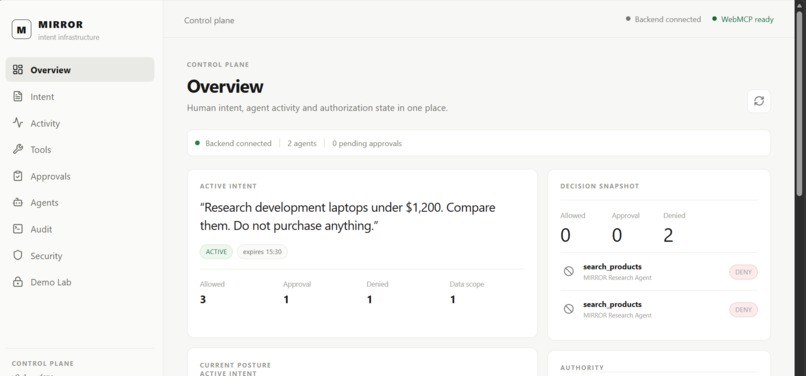Open the Tools section
The image size is (806, 376).
(x=80, y=149)
